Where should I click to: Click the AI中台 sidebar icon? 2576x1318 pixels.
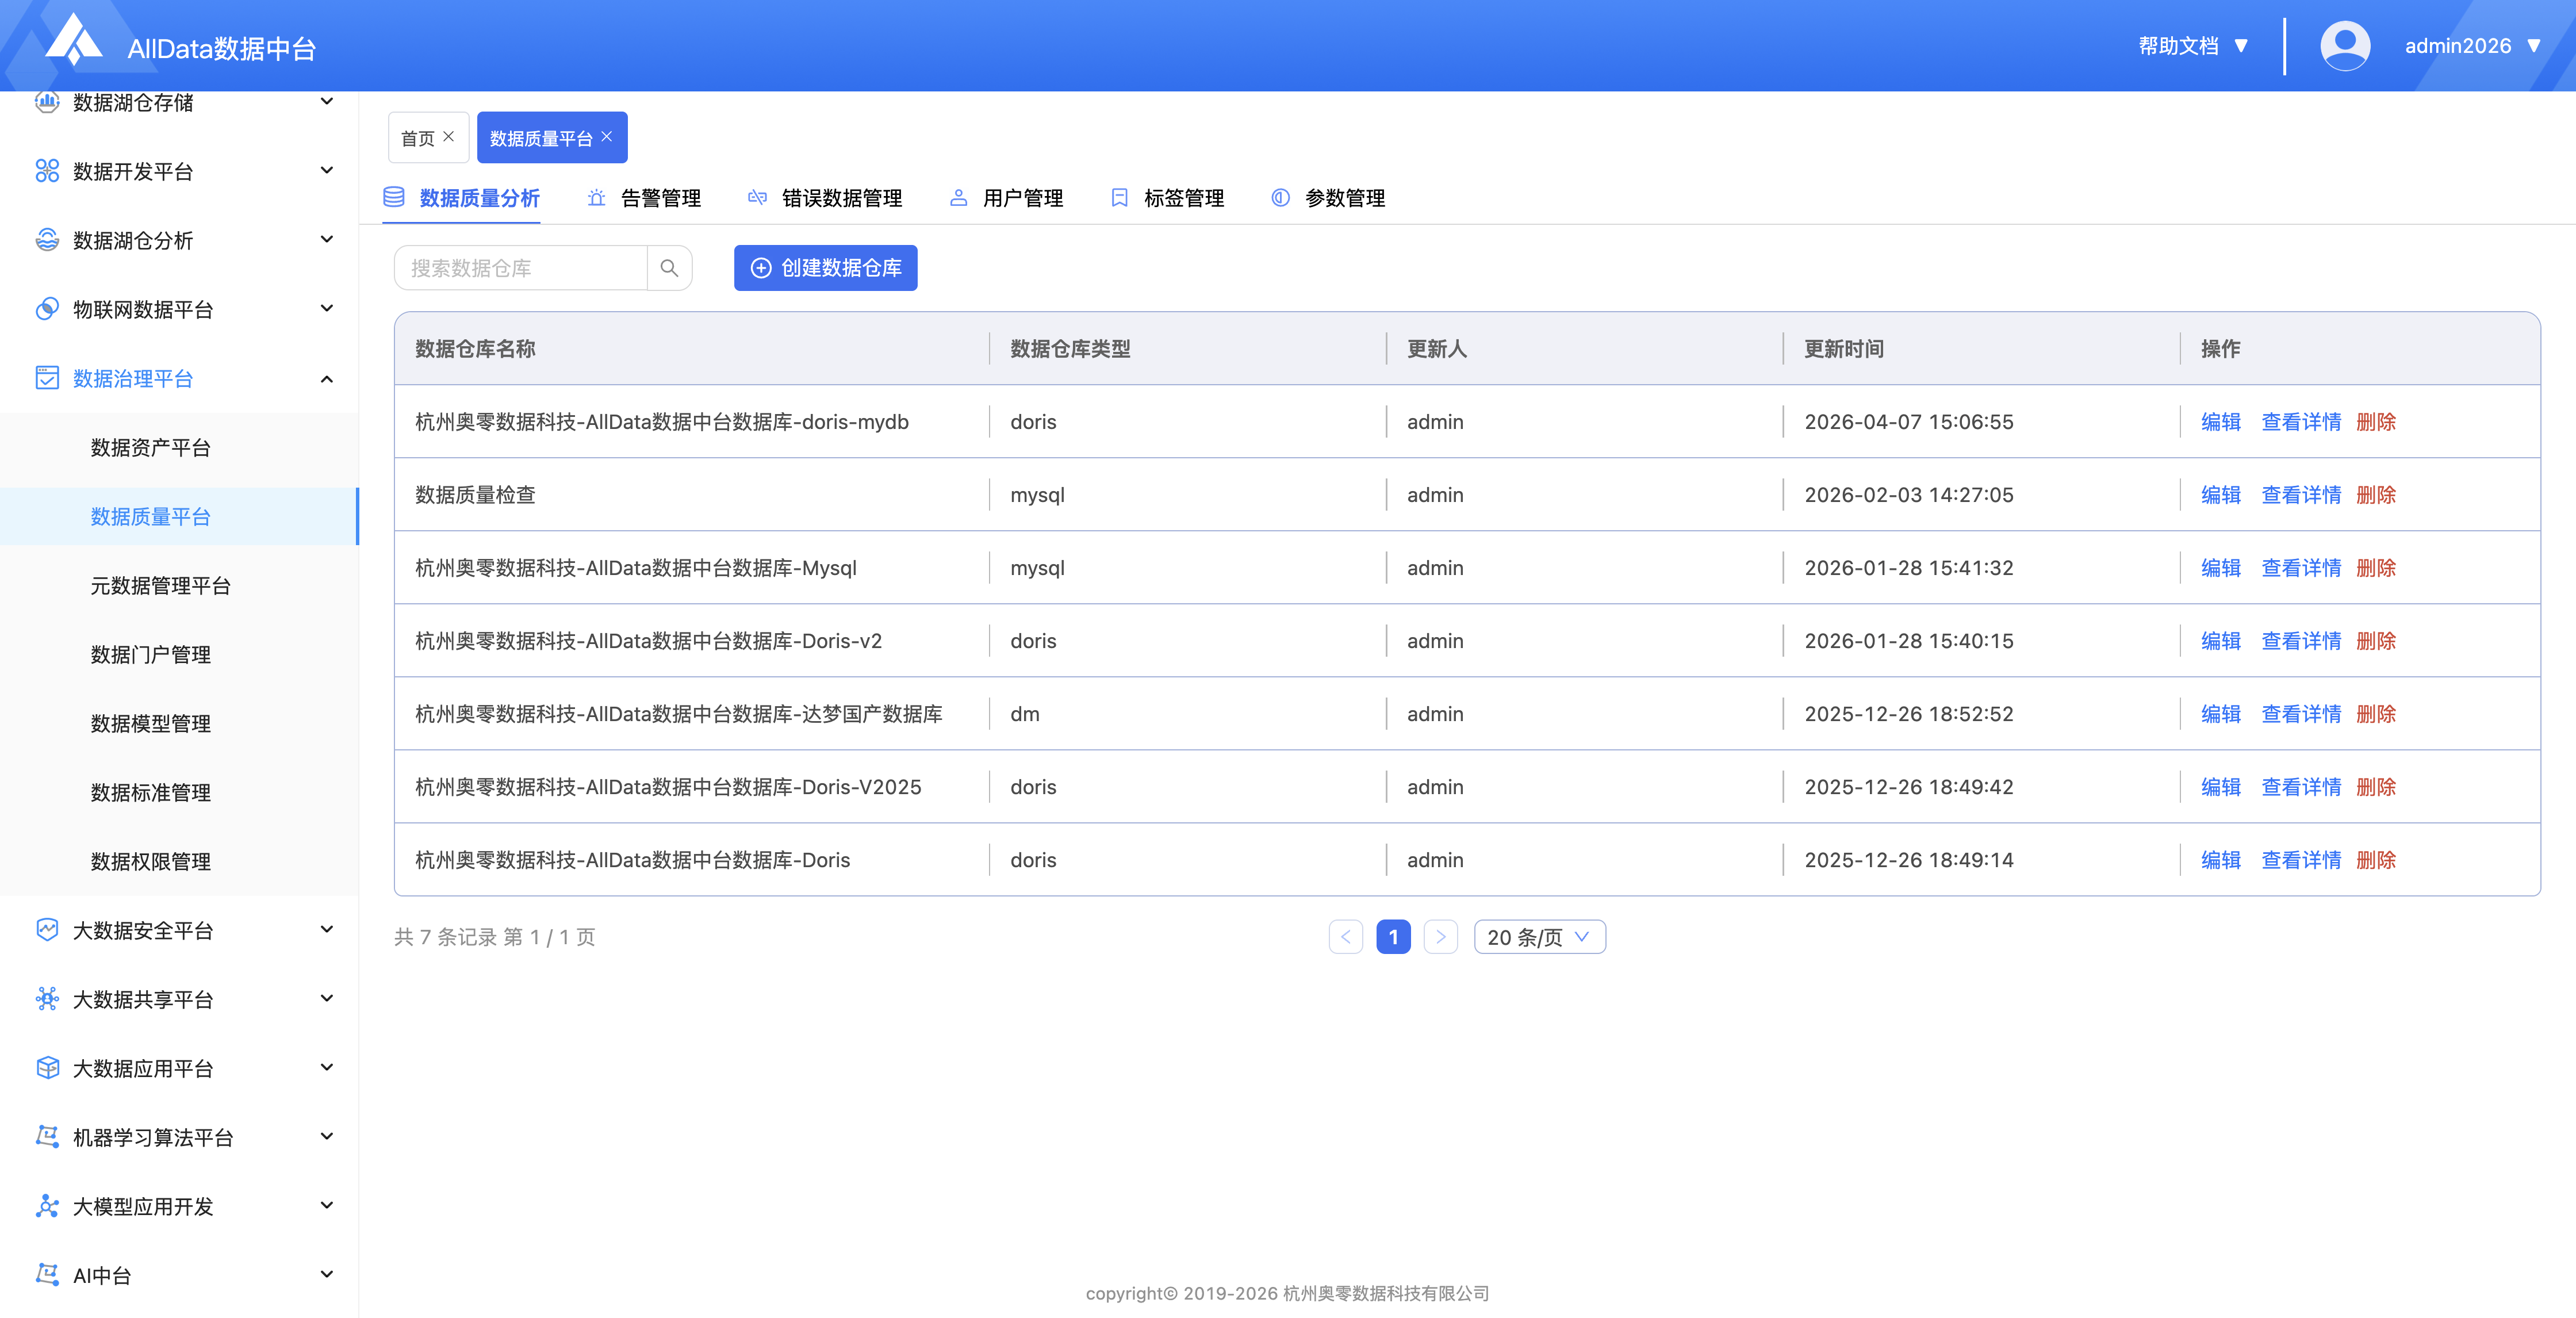point(47,1275)
